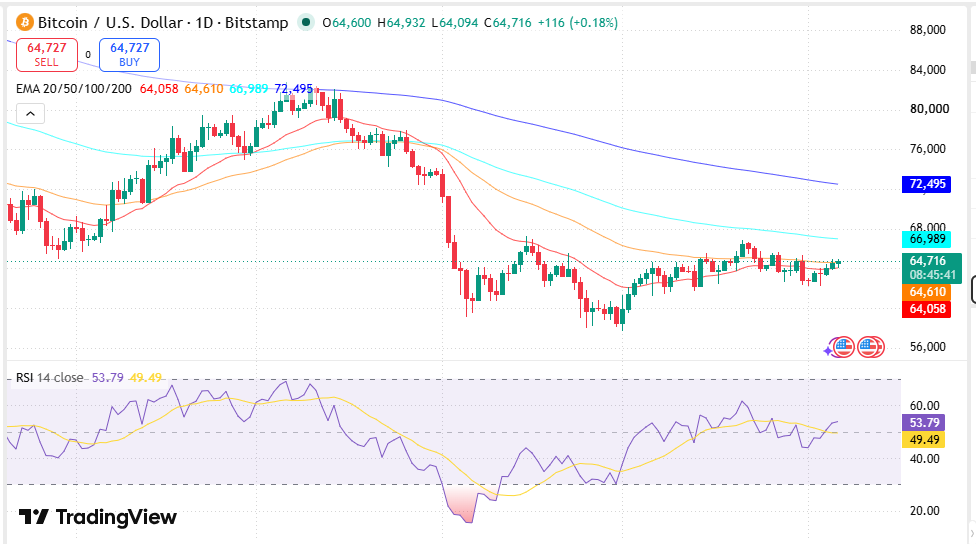This screenshot has width=976, height=544.
Task: Click the 76,000 price scale tick
Action: click(927, 149)
